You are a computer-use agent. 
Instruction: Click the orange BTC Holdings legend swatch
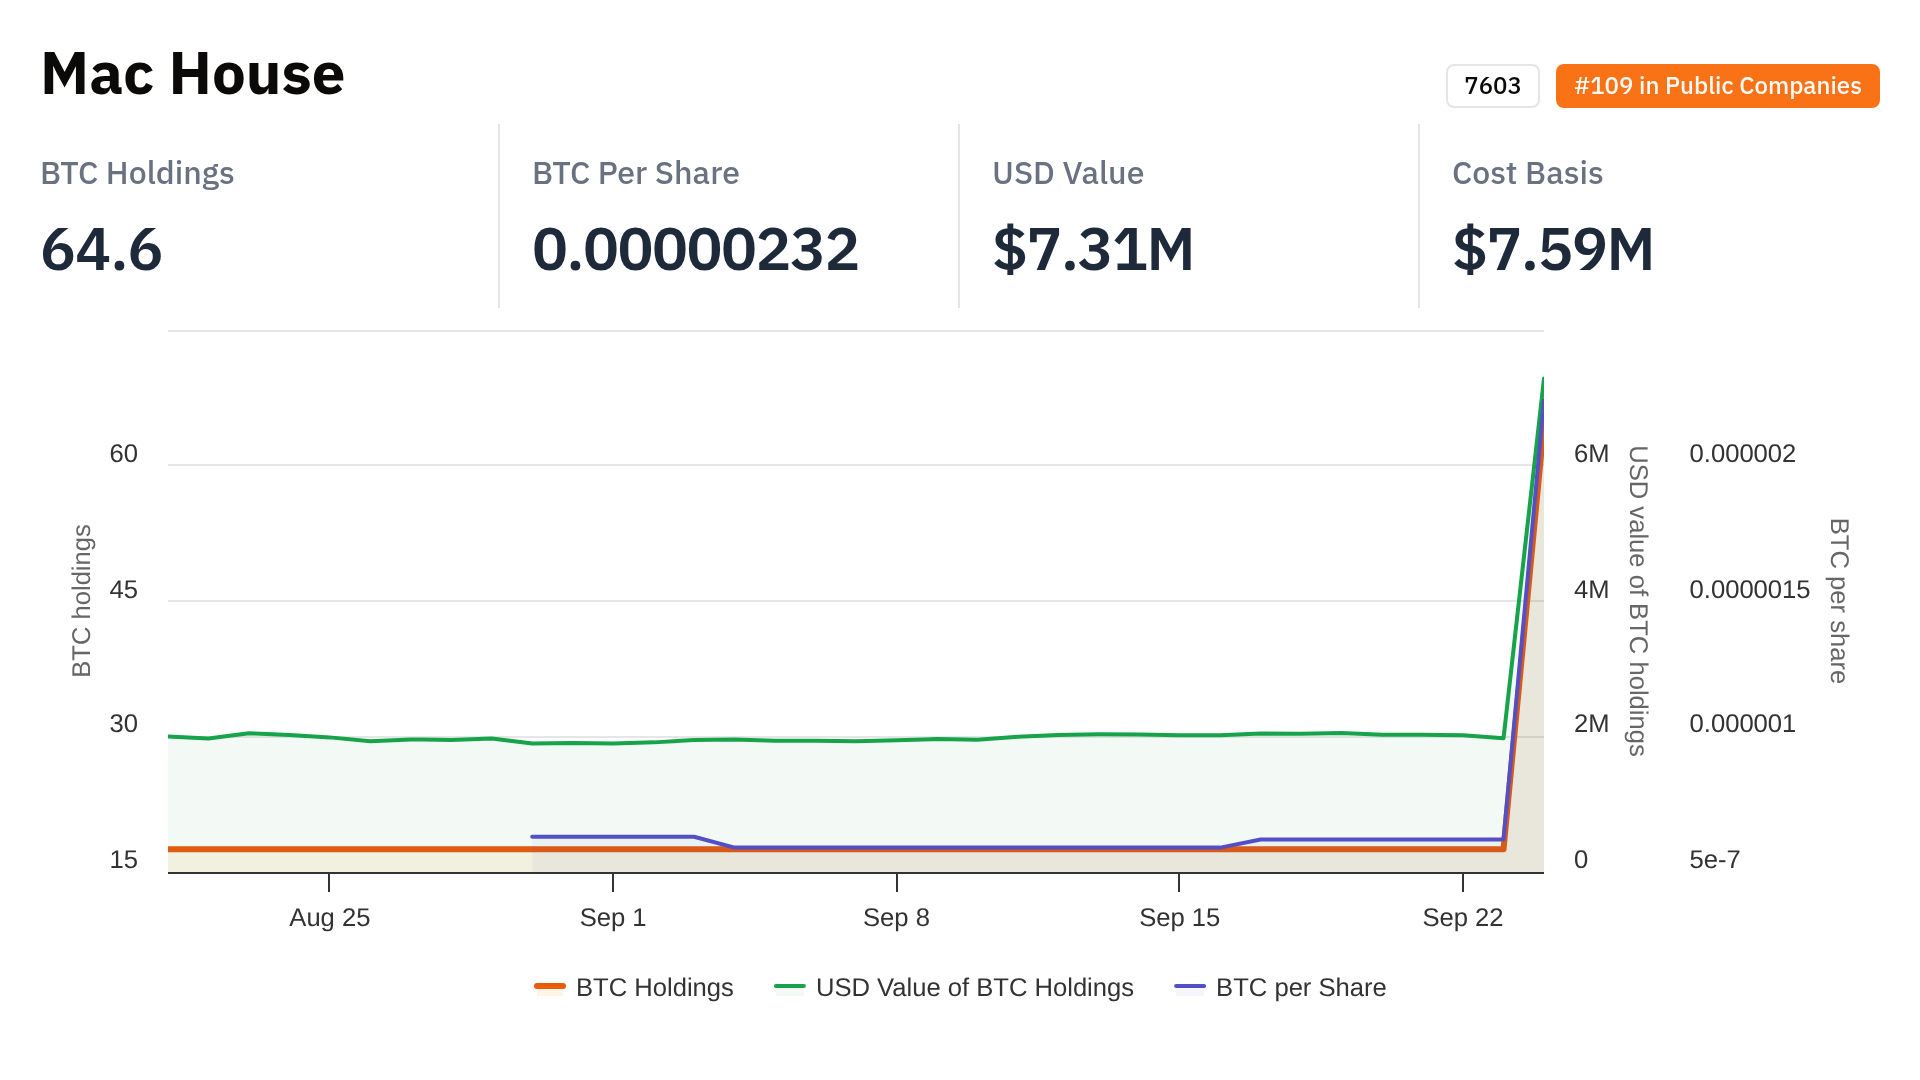pyautogui.click(x=550, y=988)
